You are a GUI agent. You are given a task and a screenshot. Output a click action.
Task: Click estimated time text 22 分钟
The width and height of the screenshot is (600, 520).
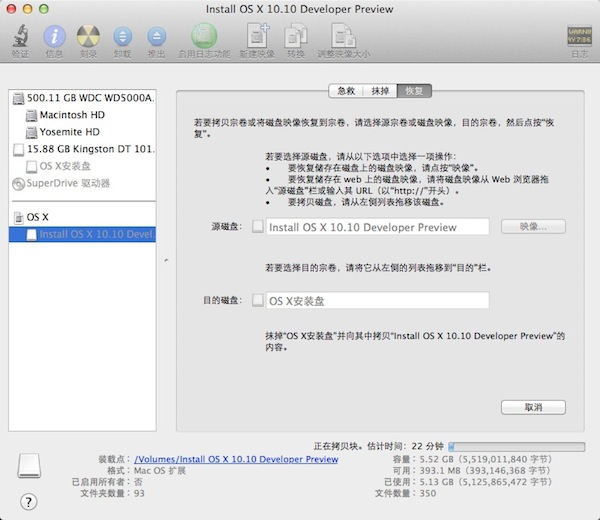[427, 447]
